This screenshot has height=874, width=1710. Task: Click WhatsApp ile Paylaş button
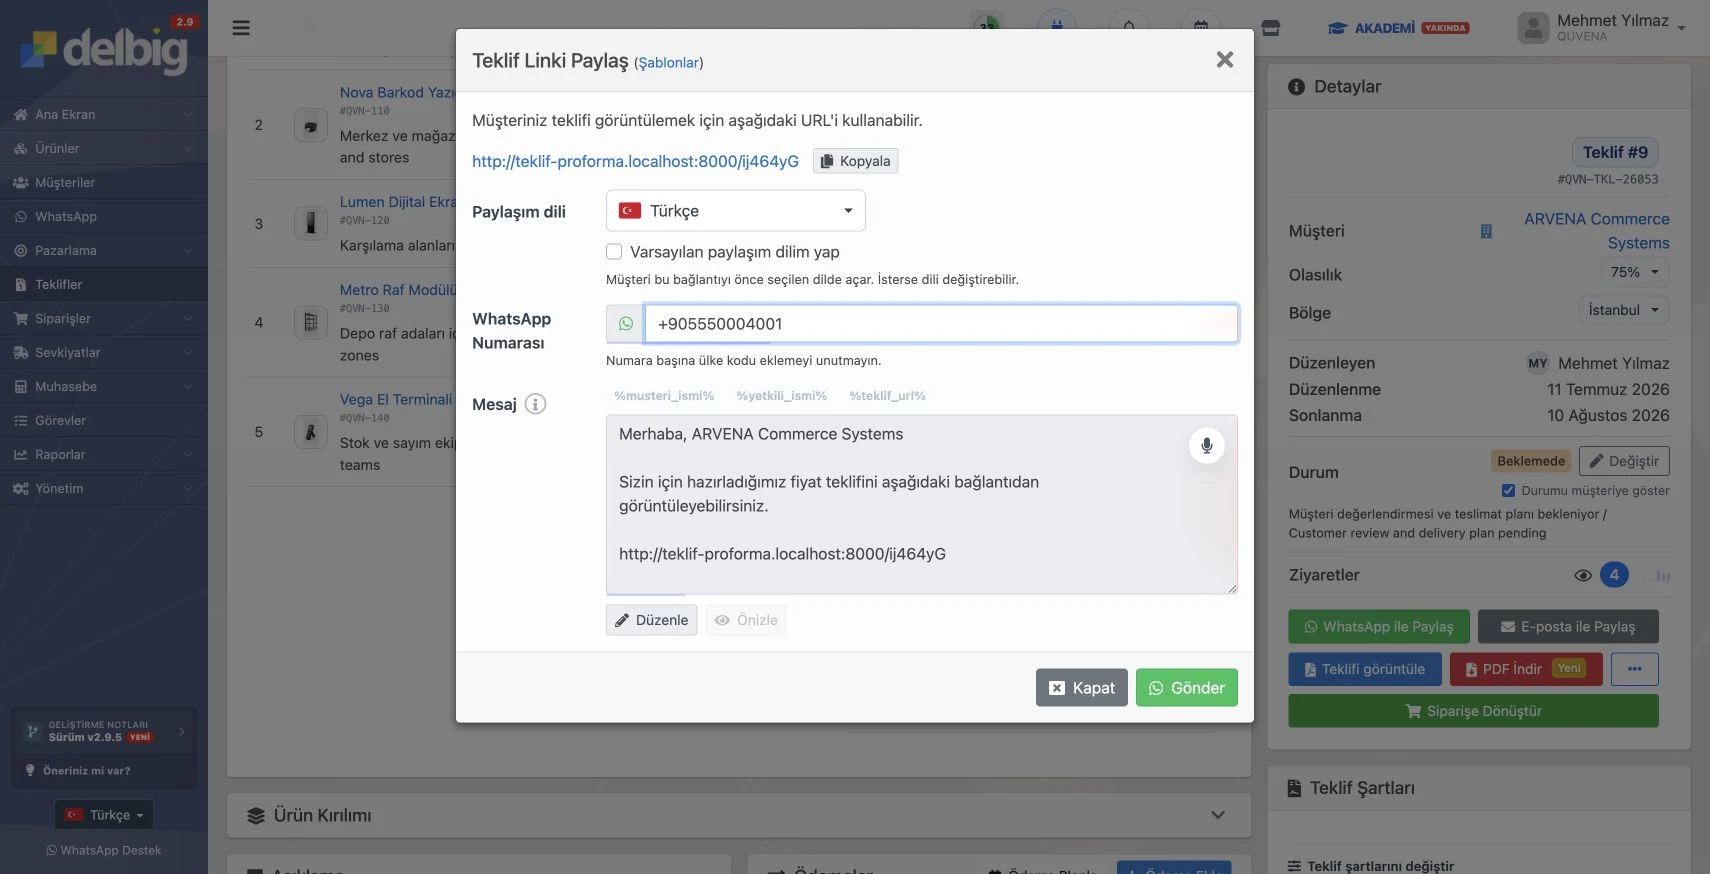click(1379, 627)
